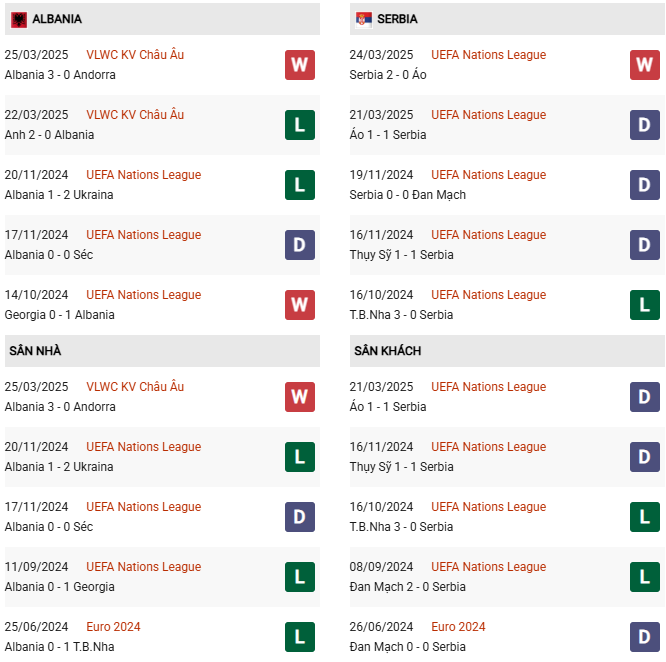Open the Euro 2024 link dated 25/06/2024
The image size is (666, 662).
[x=113, y=627]
